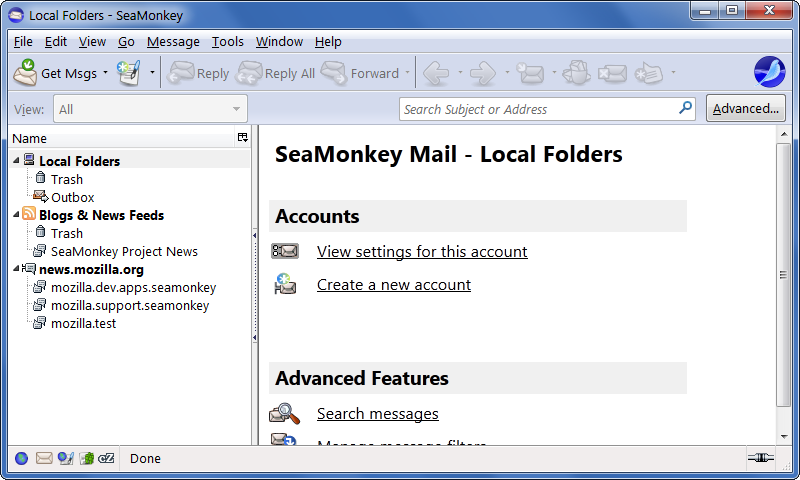Open the Compose button dropdown arrow
The width and height of the screenshot is (800, 480).
(152, 73)
